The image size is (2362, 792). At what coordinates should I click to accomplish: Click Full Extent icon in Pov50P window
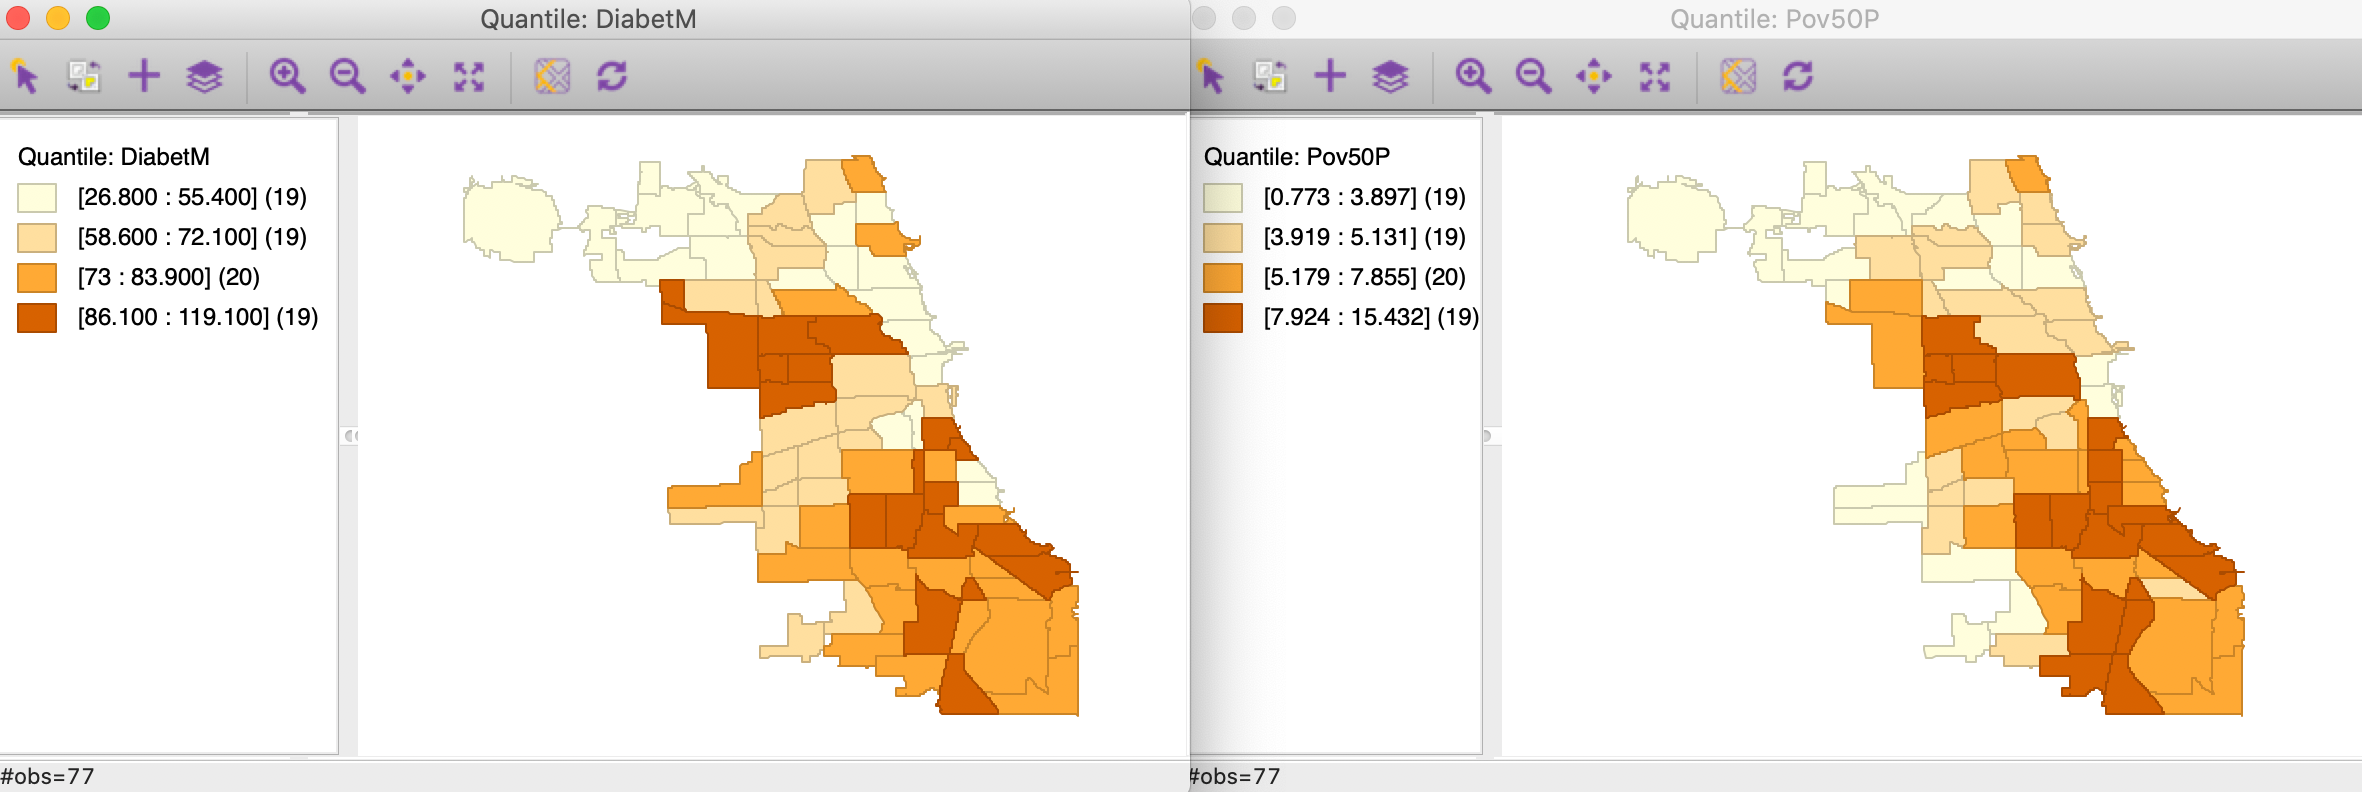(1655, 76)
